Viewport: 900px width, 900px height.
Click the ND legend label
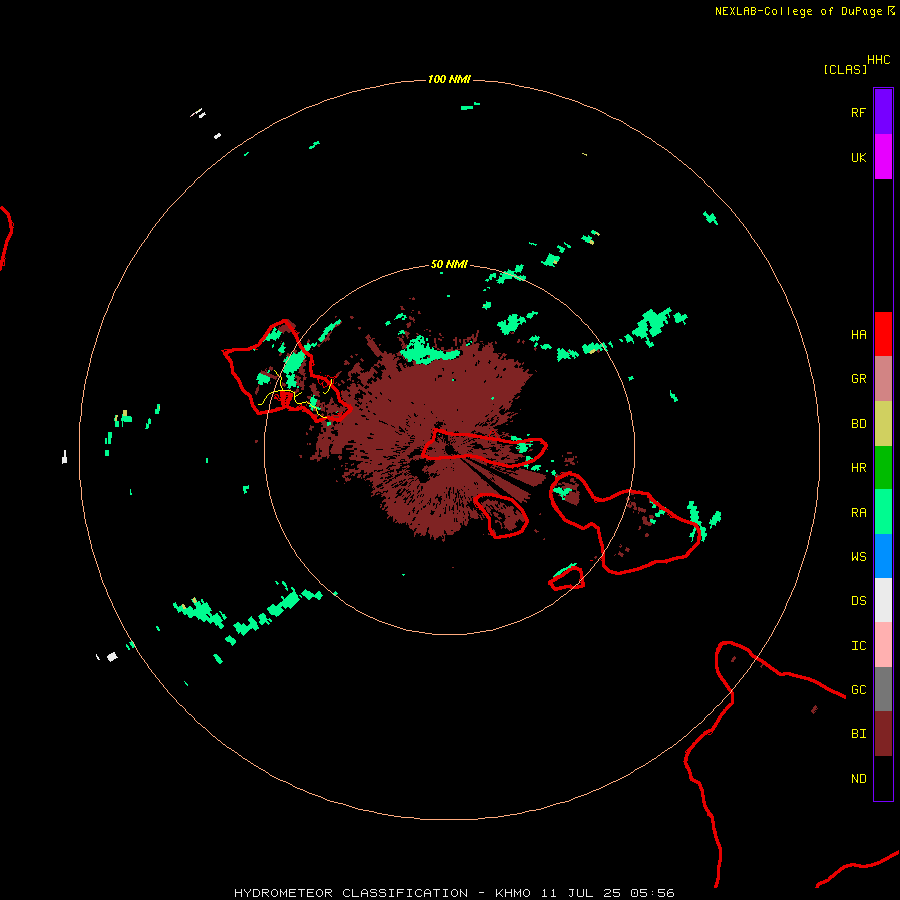(x=858, y=779)
